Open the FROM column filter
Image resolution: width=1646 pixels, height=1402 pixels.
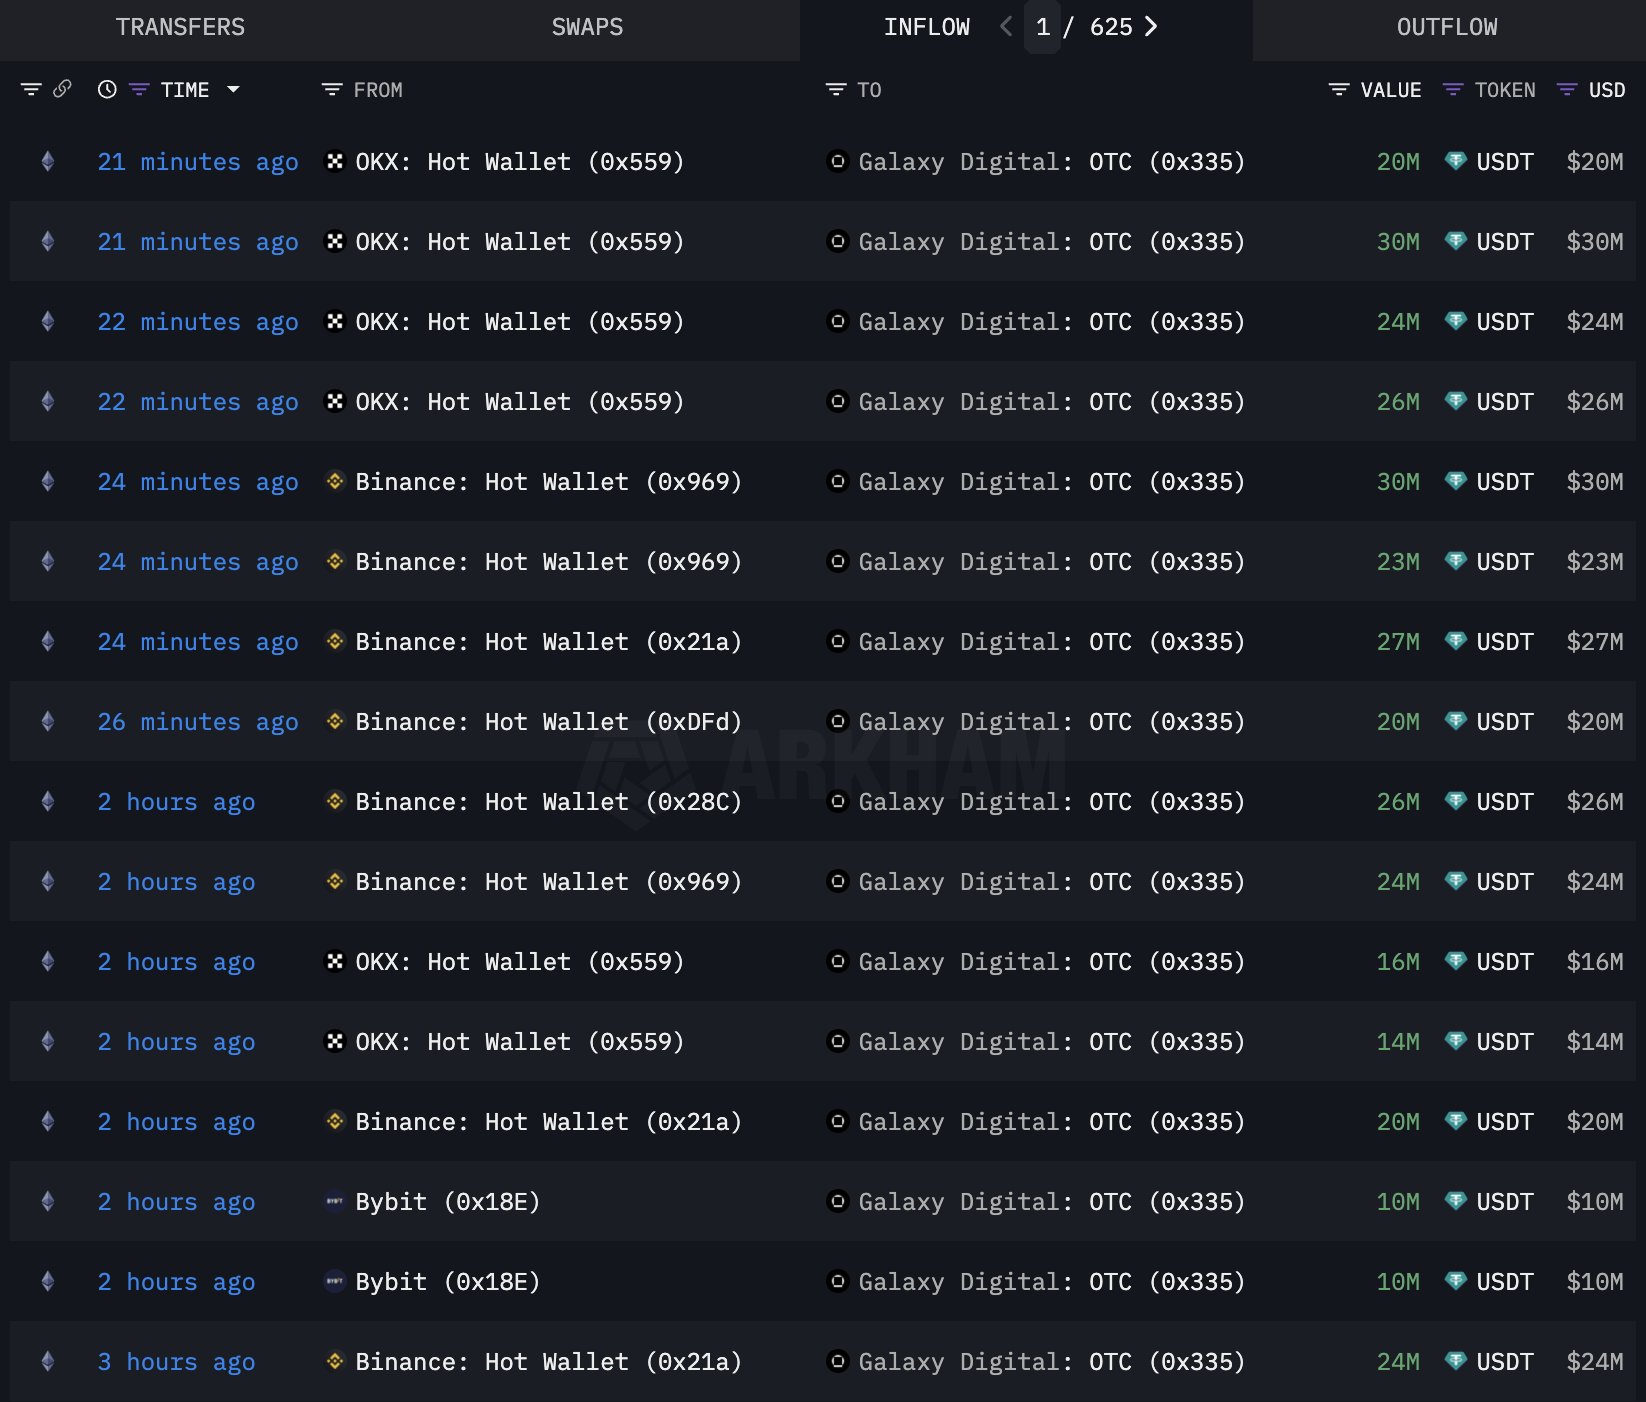point(331,89)
